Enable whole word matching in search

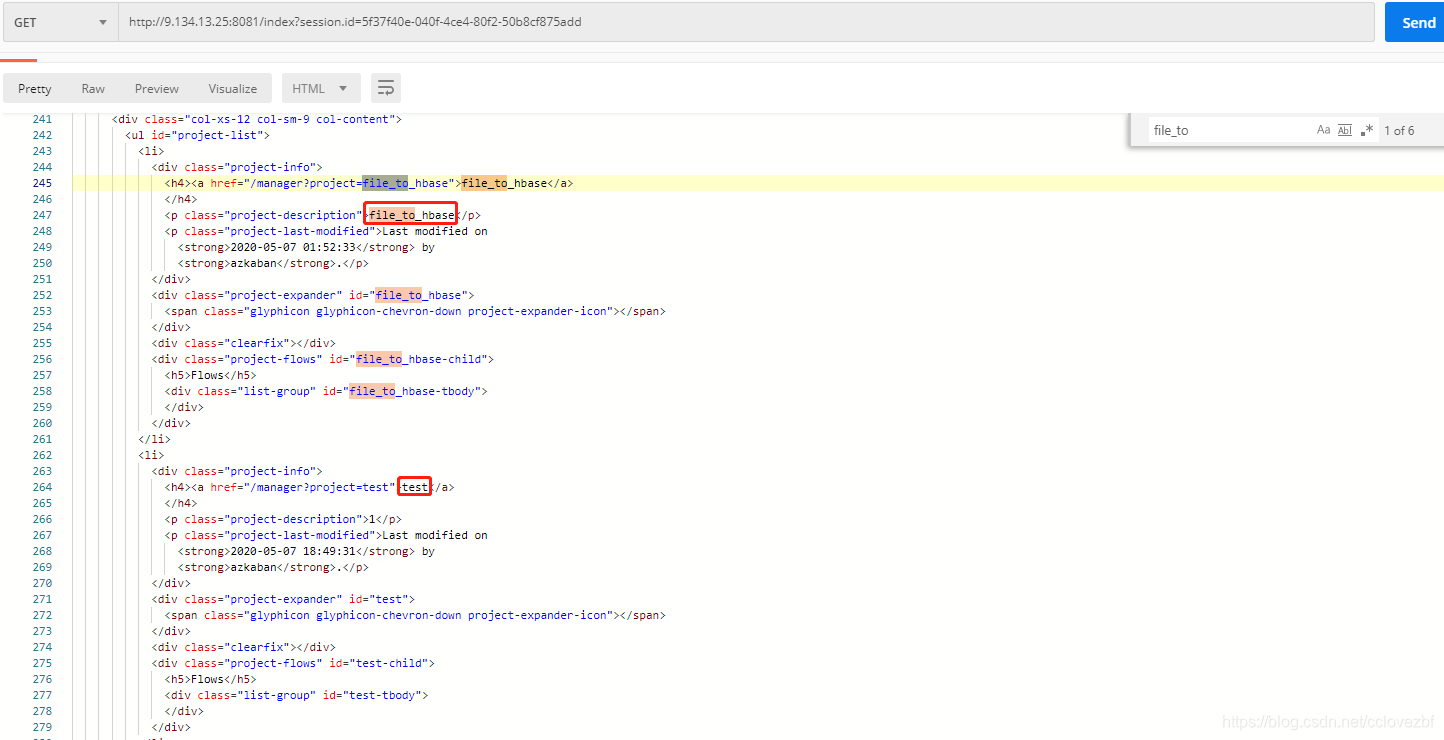[x=1345, y=129]
